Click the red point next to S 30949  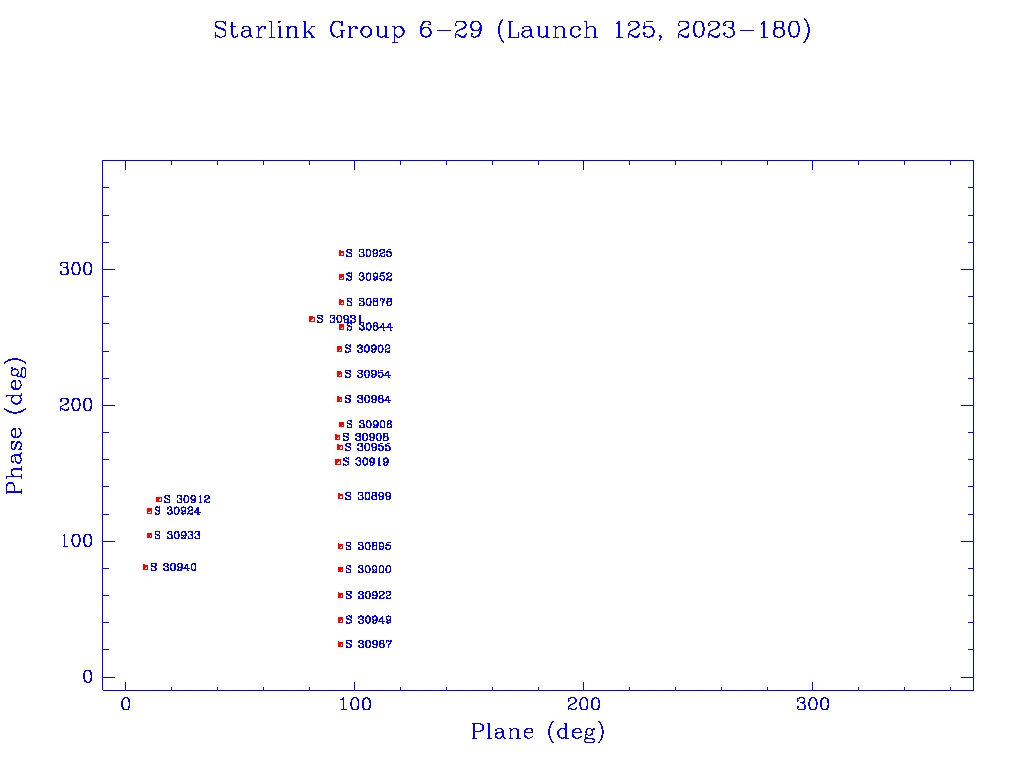(x=340, y=620)
